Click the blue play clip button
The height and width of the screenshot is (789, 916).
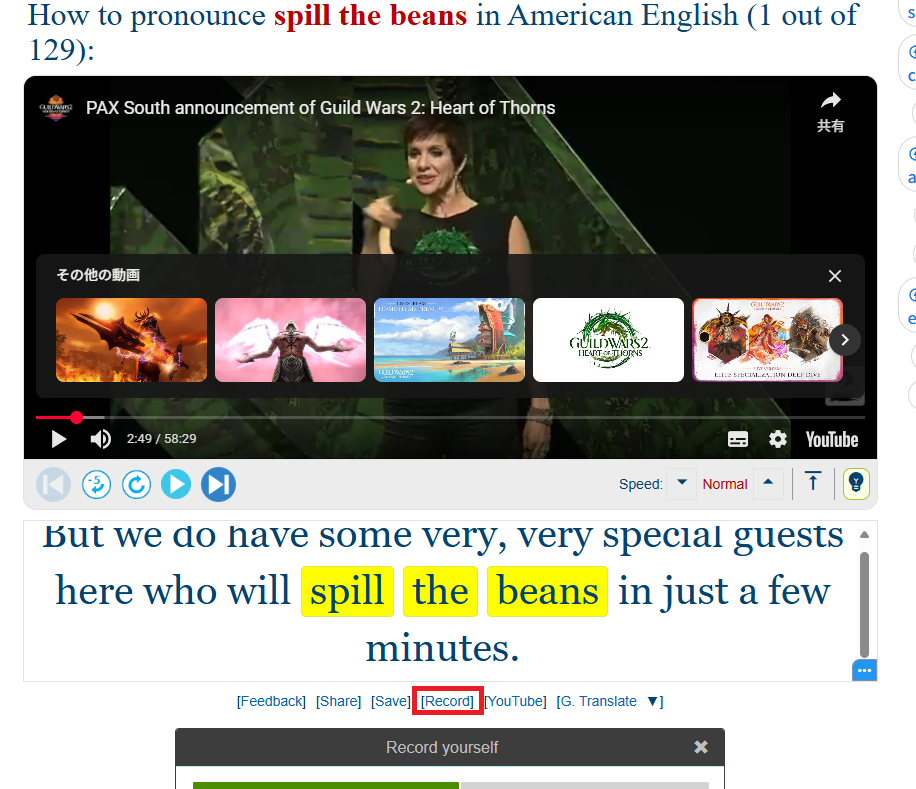176,485
